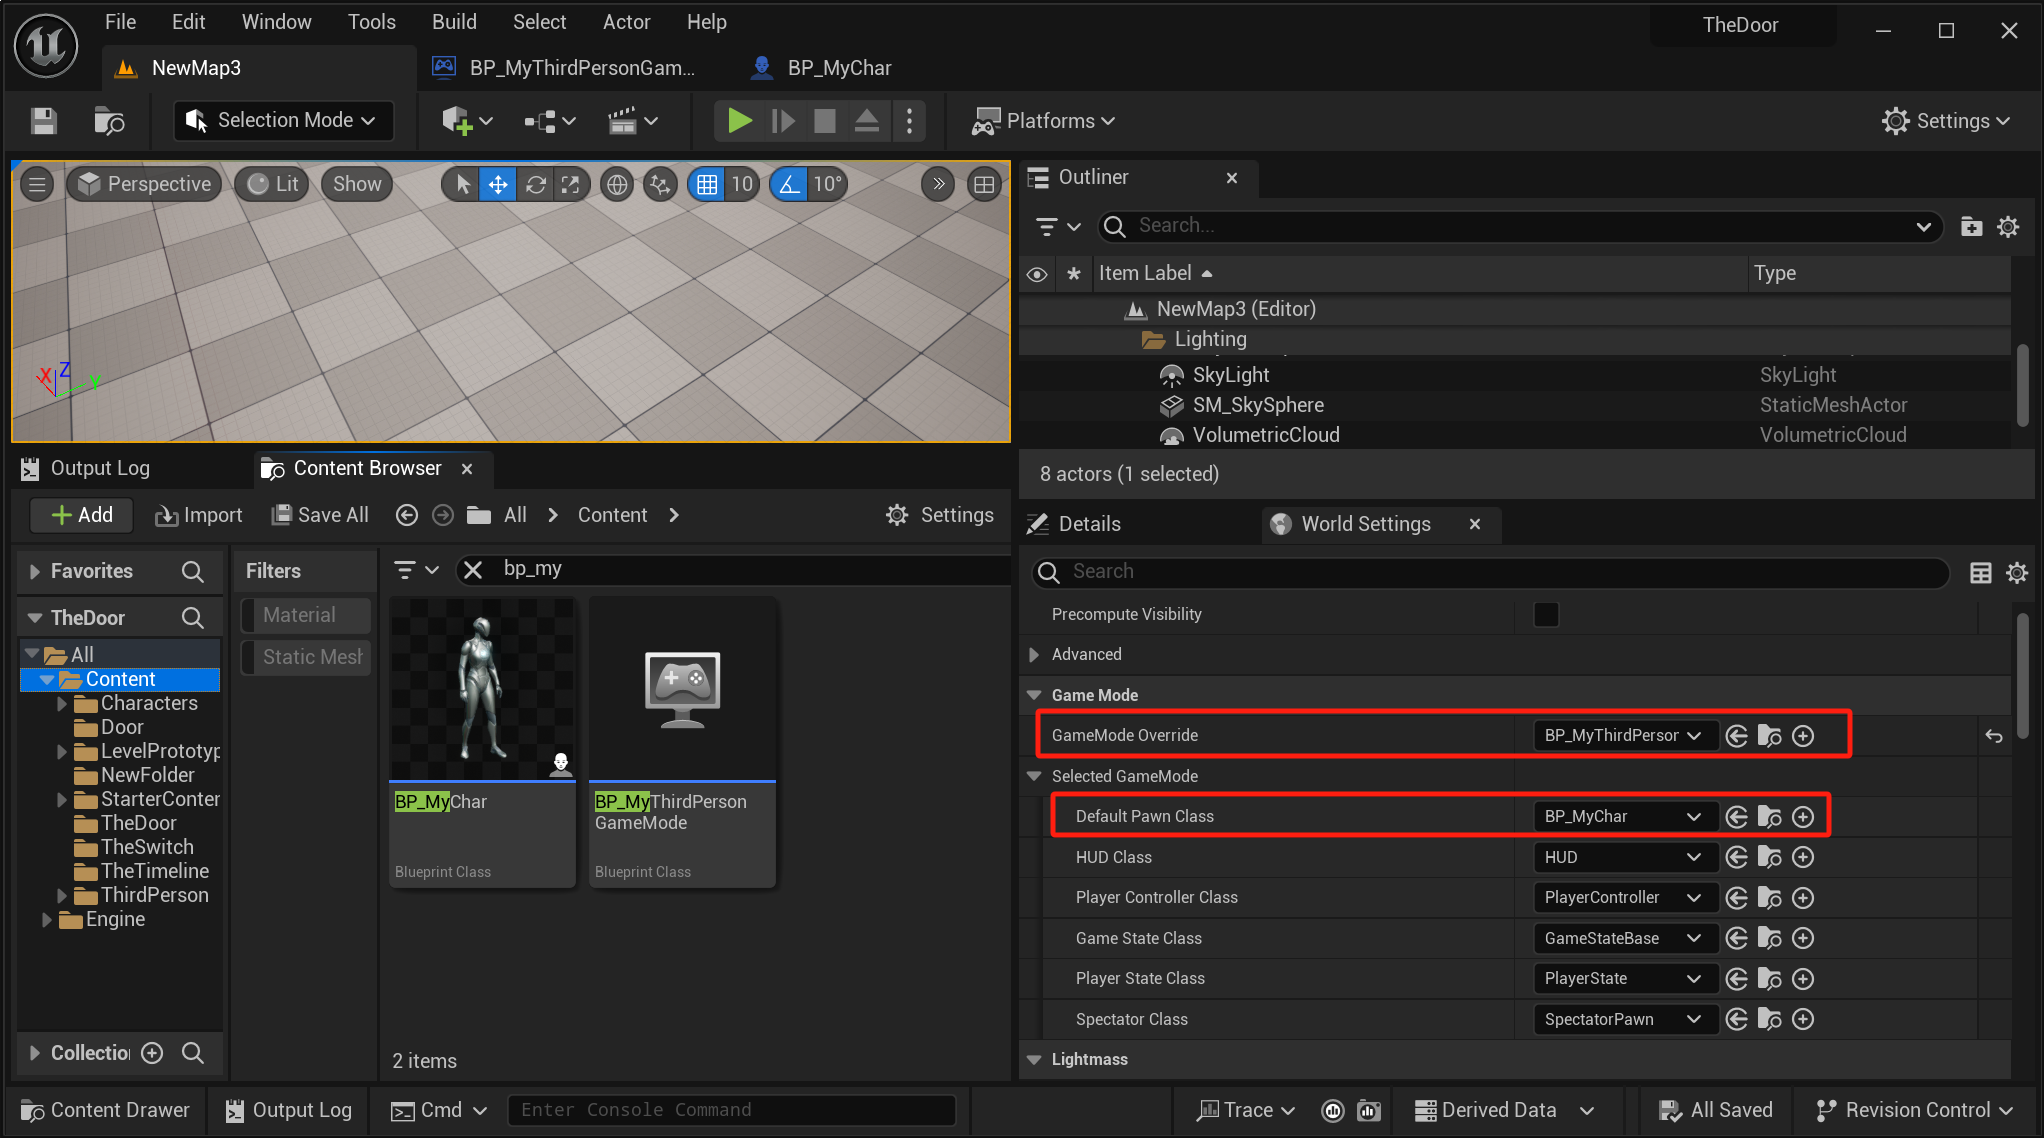Click Save All button

coord(320,515)
